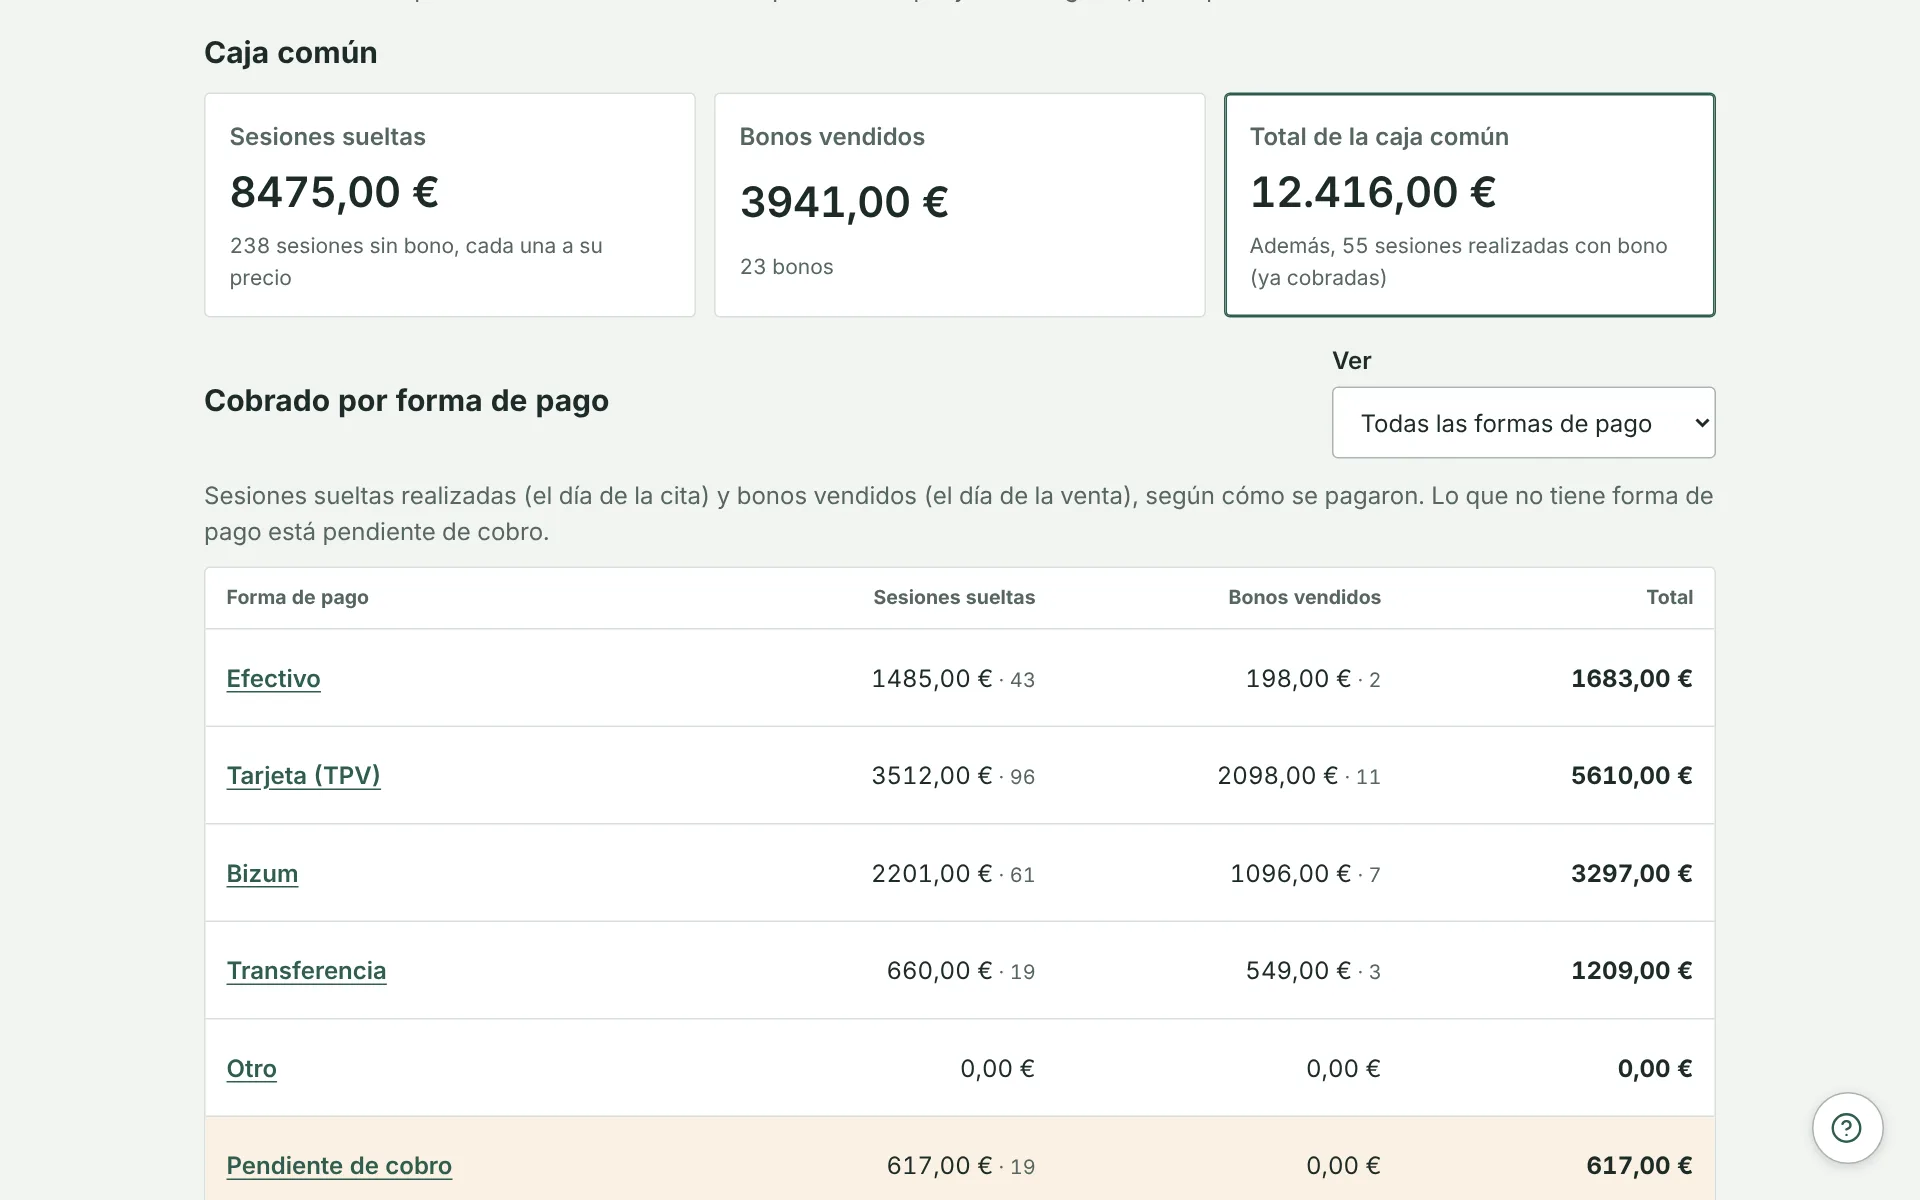The width and height of the screenshot is (1920, 1200).
Task: Click Bizum sesiones value 2201,00 €
Action: tap(931, 873)
